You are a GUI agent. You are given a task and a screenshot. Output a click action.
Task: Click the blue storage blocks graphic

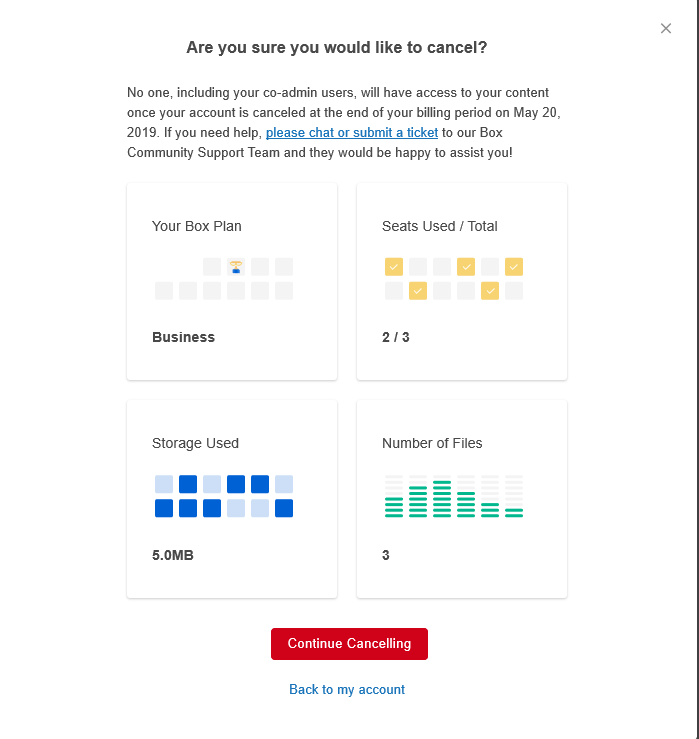click(224, 496)
